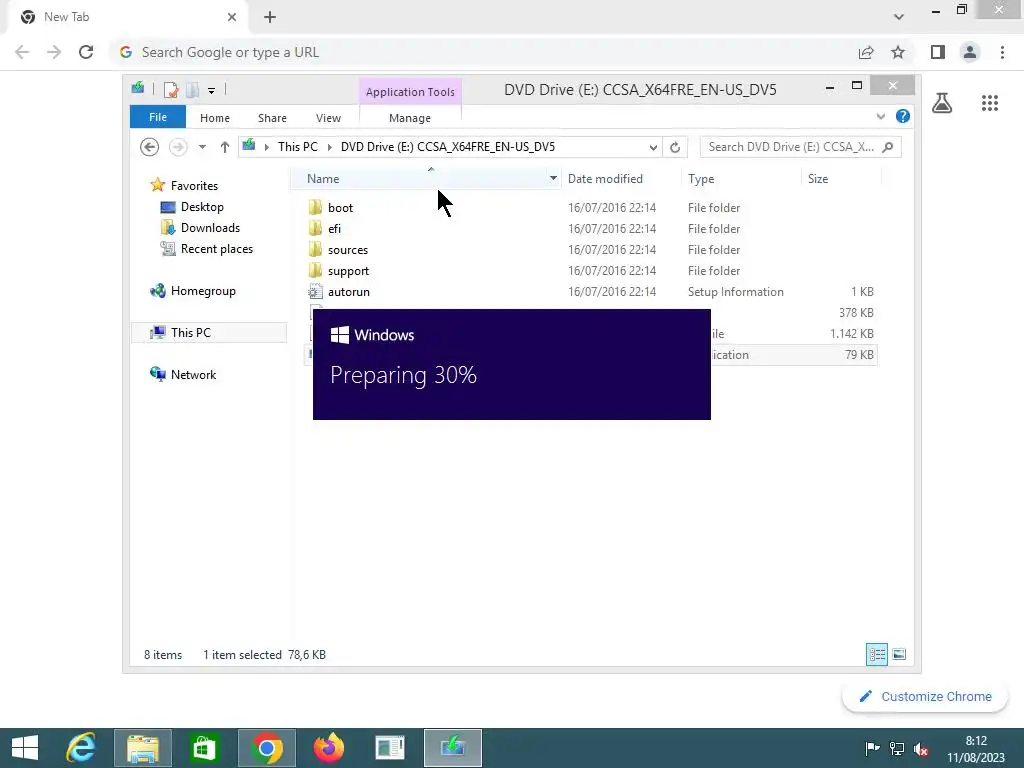Open the View ribbon tab
The image size is (1024, 768).
pos(328,118)
